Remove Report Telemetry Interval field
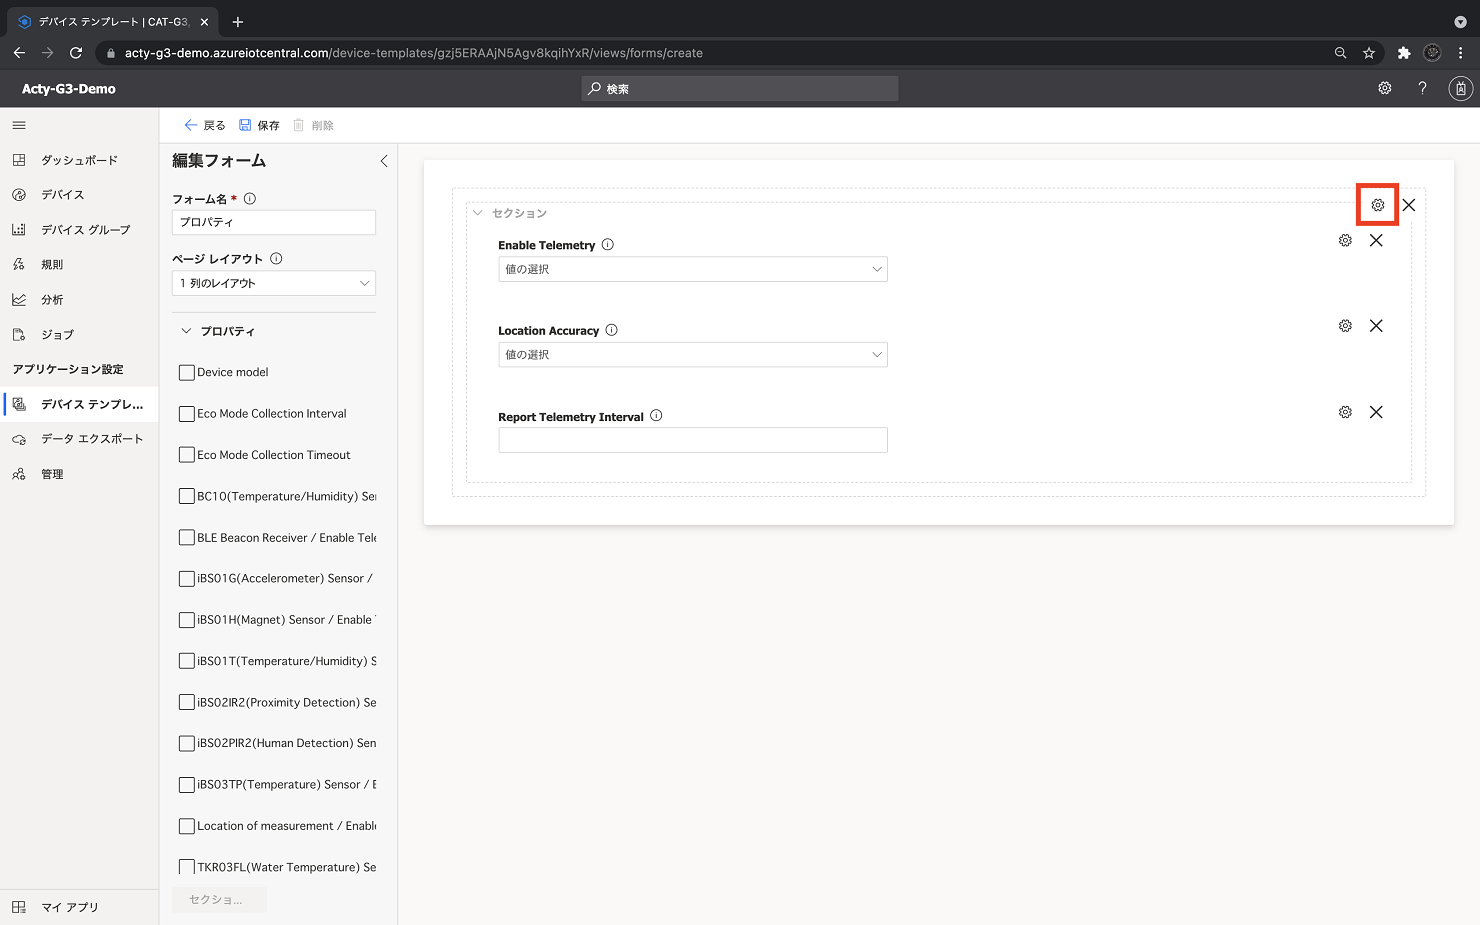This screenshot has width=1480, height=925. 1376,412
